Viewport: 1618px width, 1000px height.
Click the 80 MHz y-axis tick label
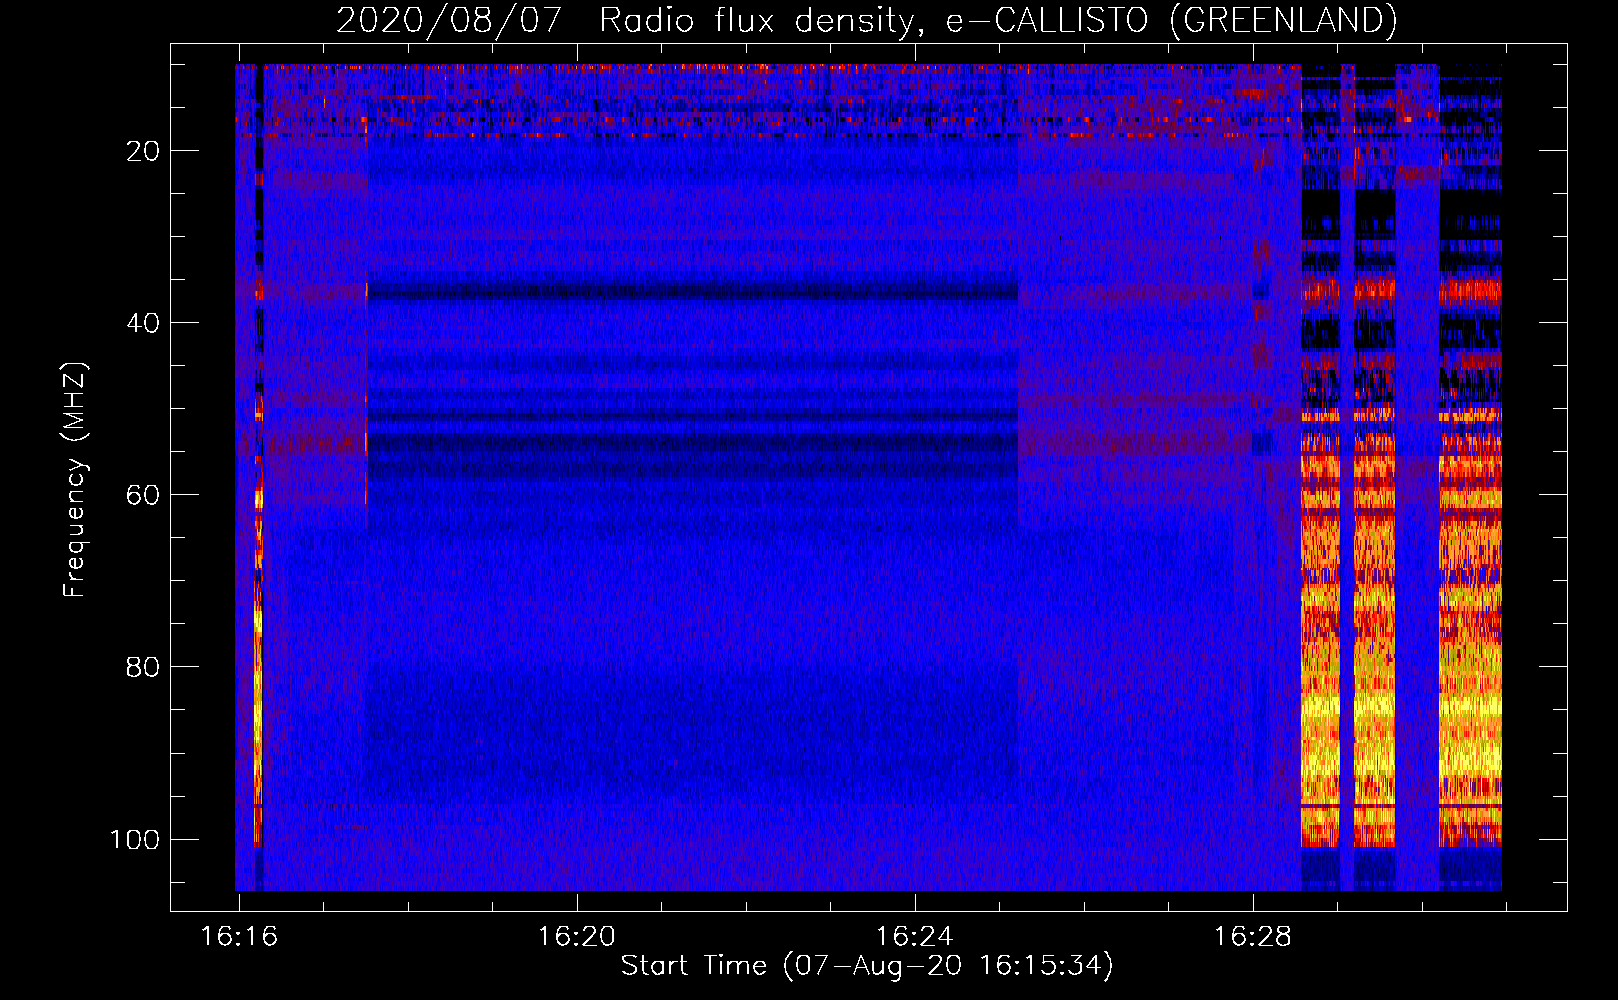point(143,667)
